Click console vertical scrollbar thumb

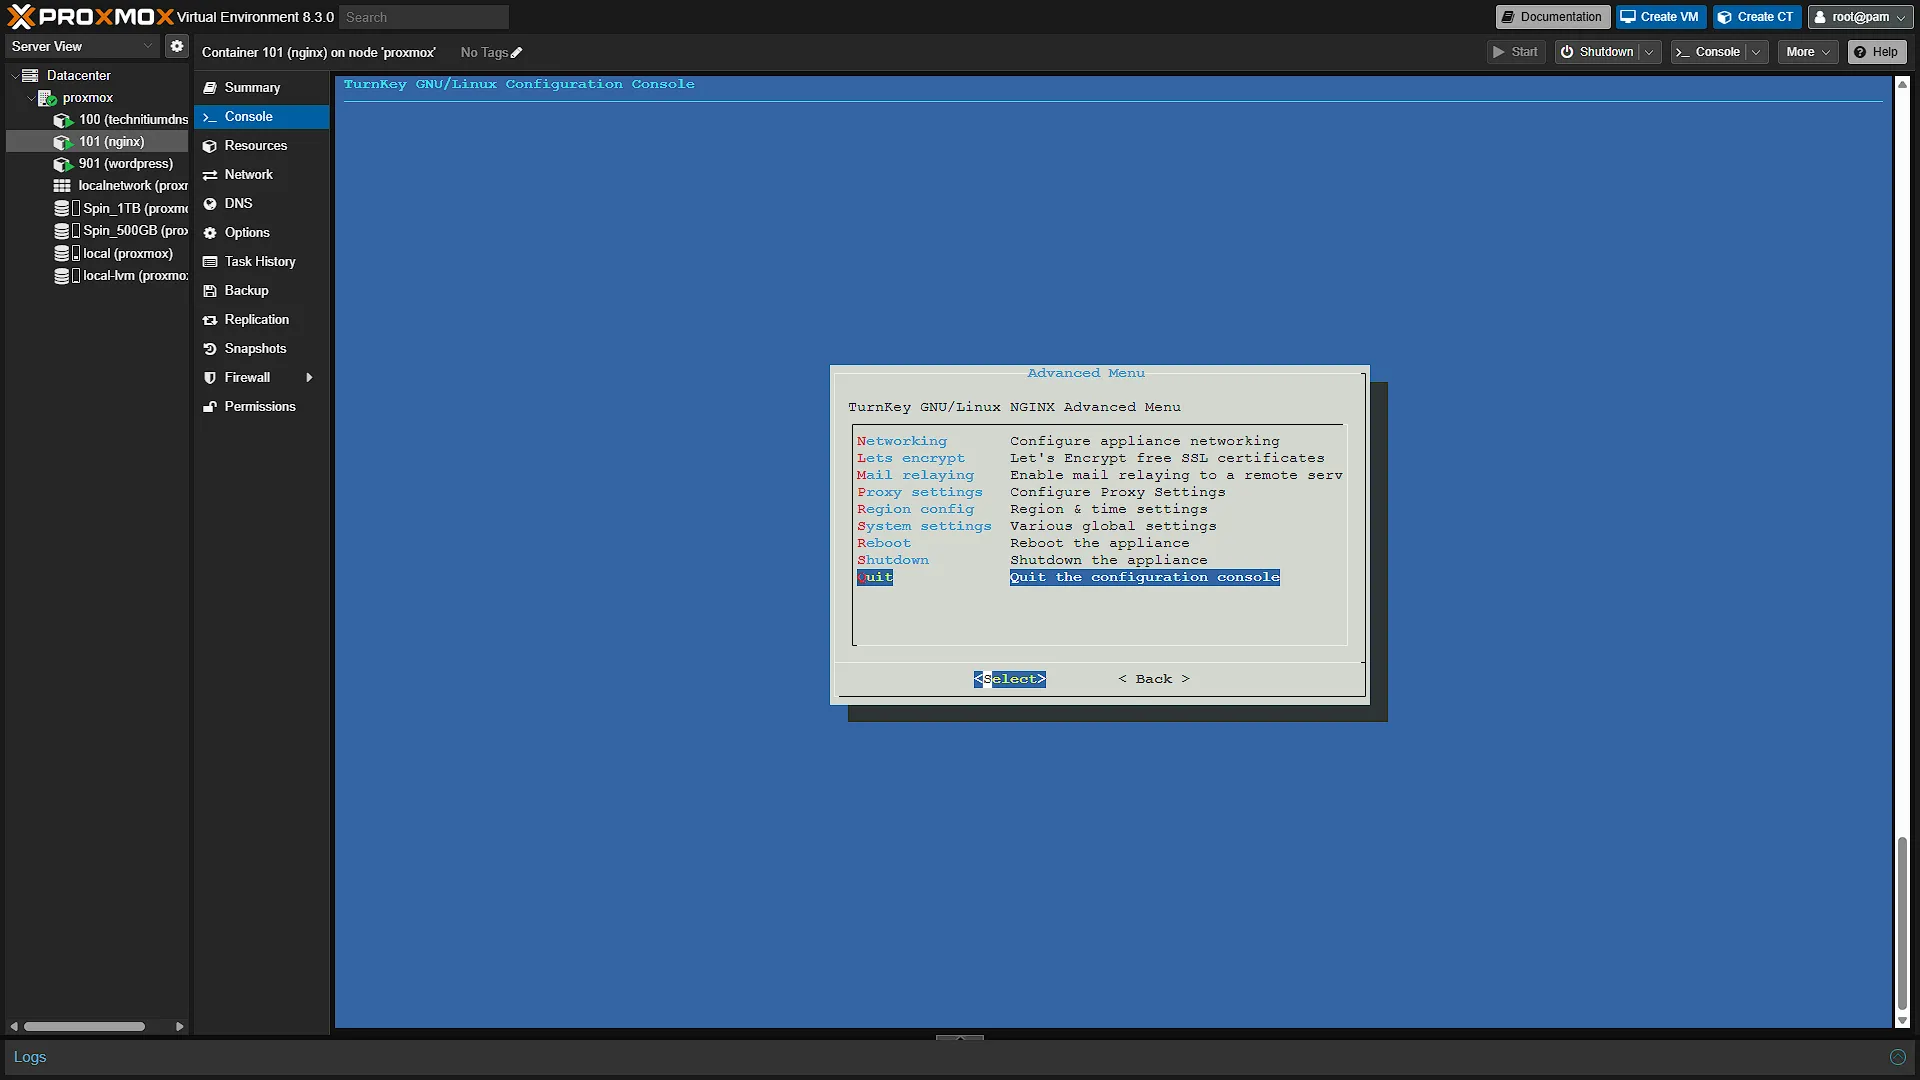(1902, 924)
